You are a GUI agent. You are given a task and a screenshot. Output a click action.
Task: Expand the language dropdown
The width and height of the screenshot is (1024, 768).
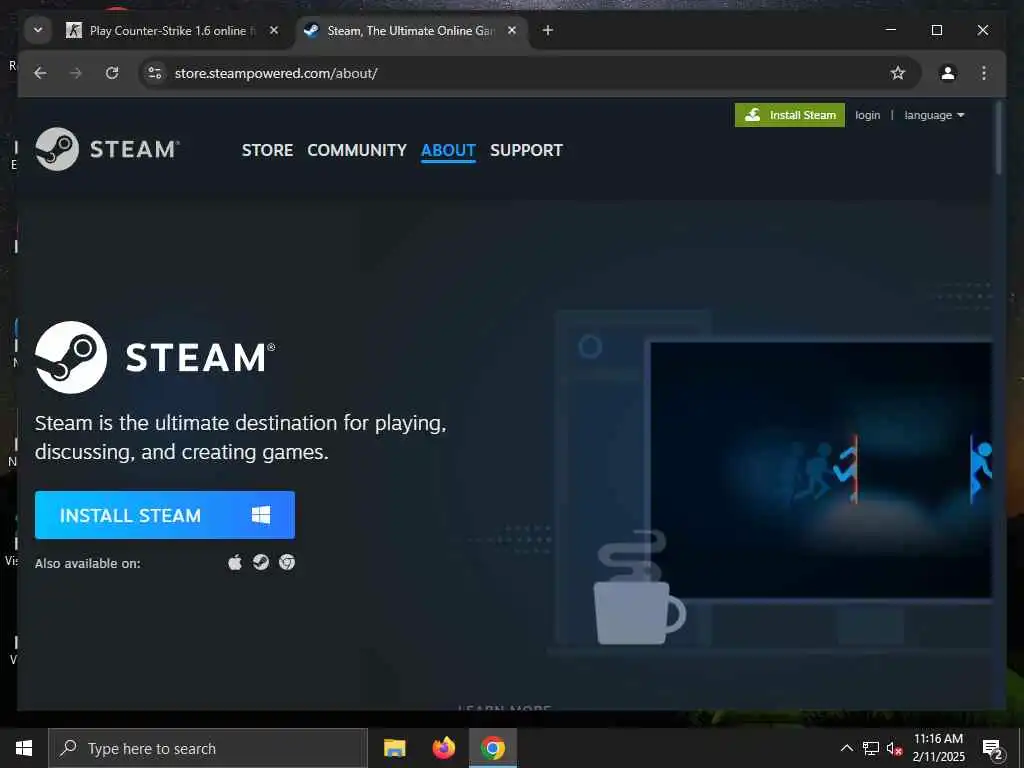click(934, 115)
